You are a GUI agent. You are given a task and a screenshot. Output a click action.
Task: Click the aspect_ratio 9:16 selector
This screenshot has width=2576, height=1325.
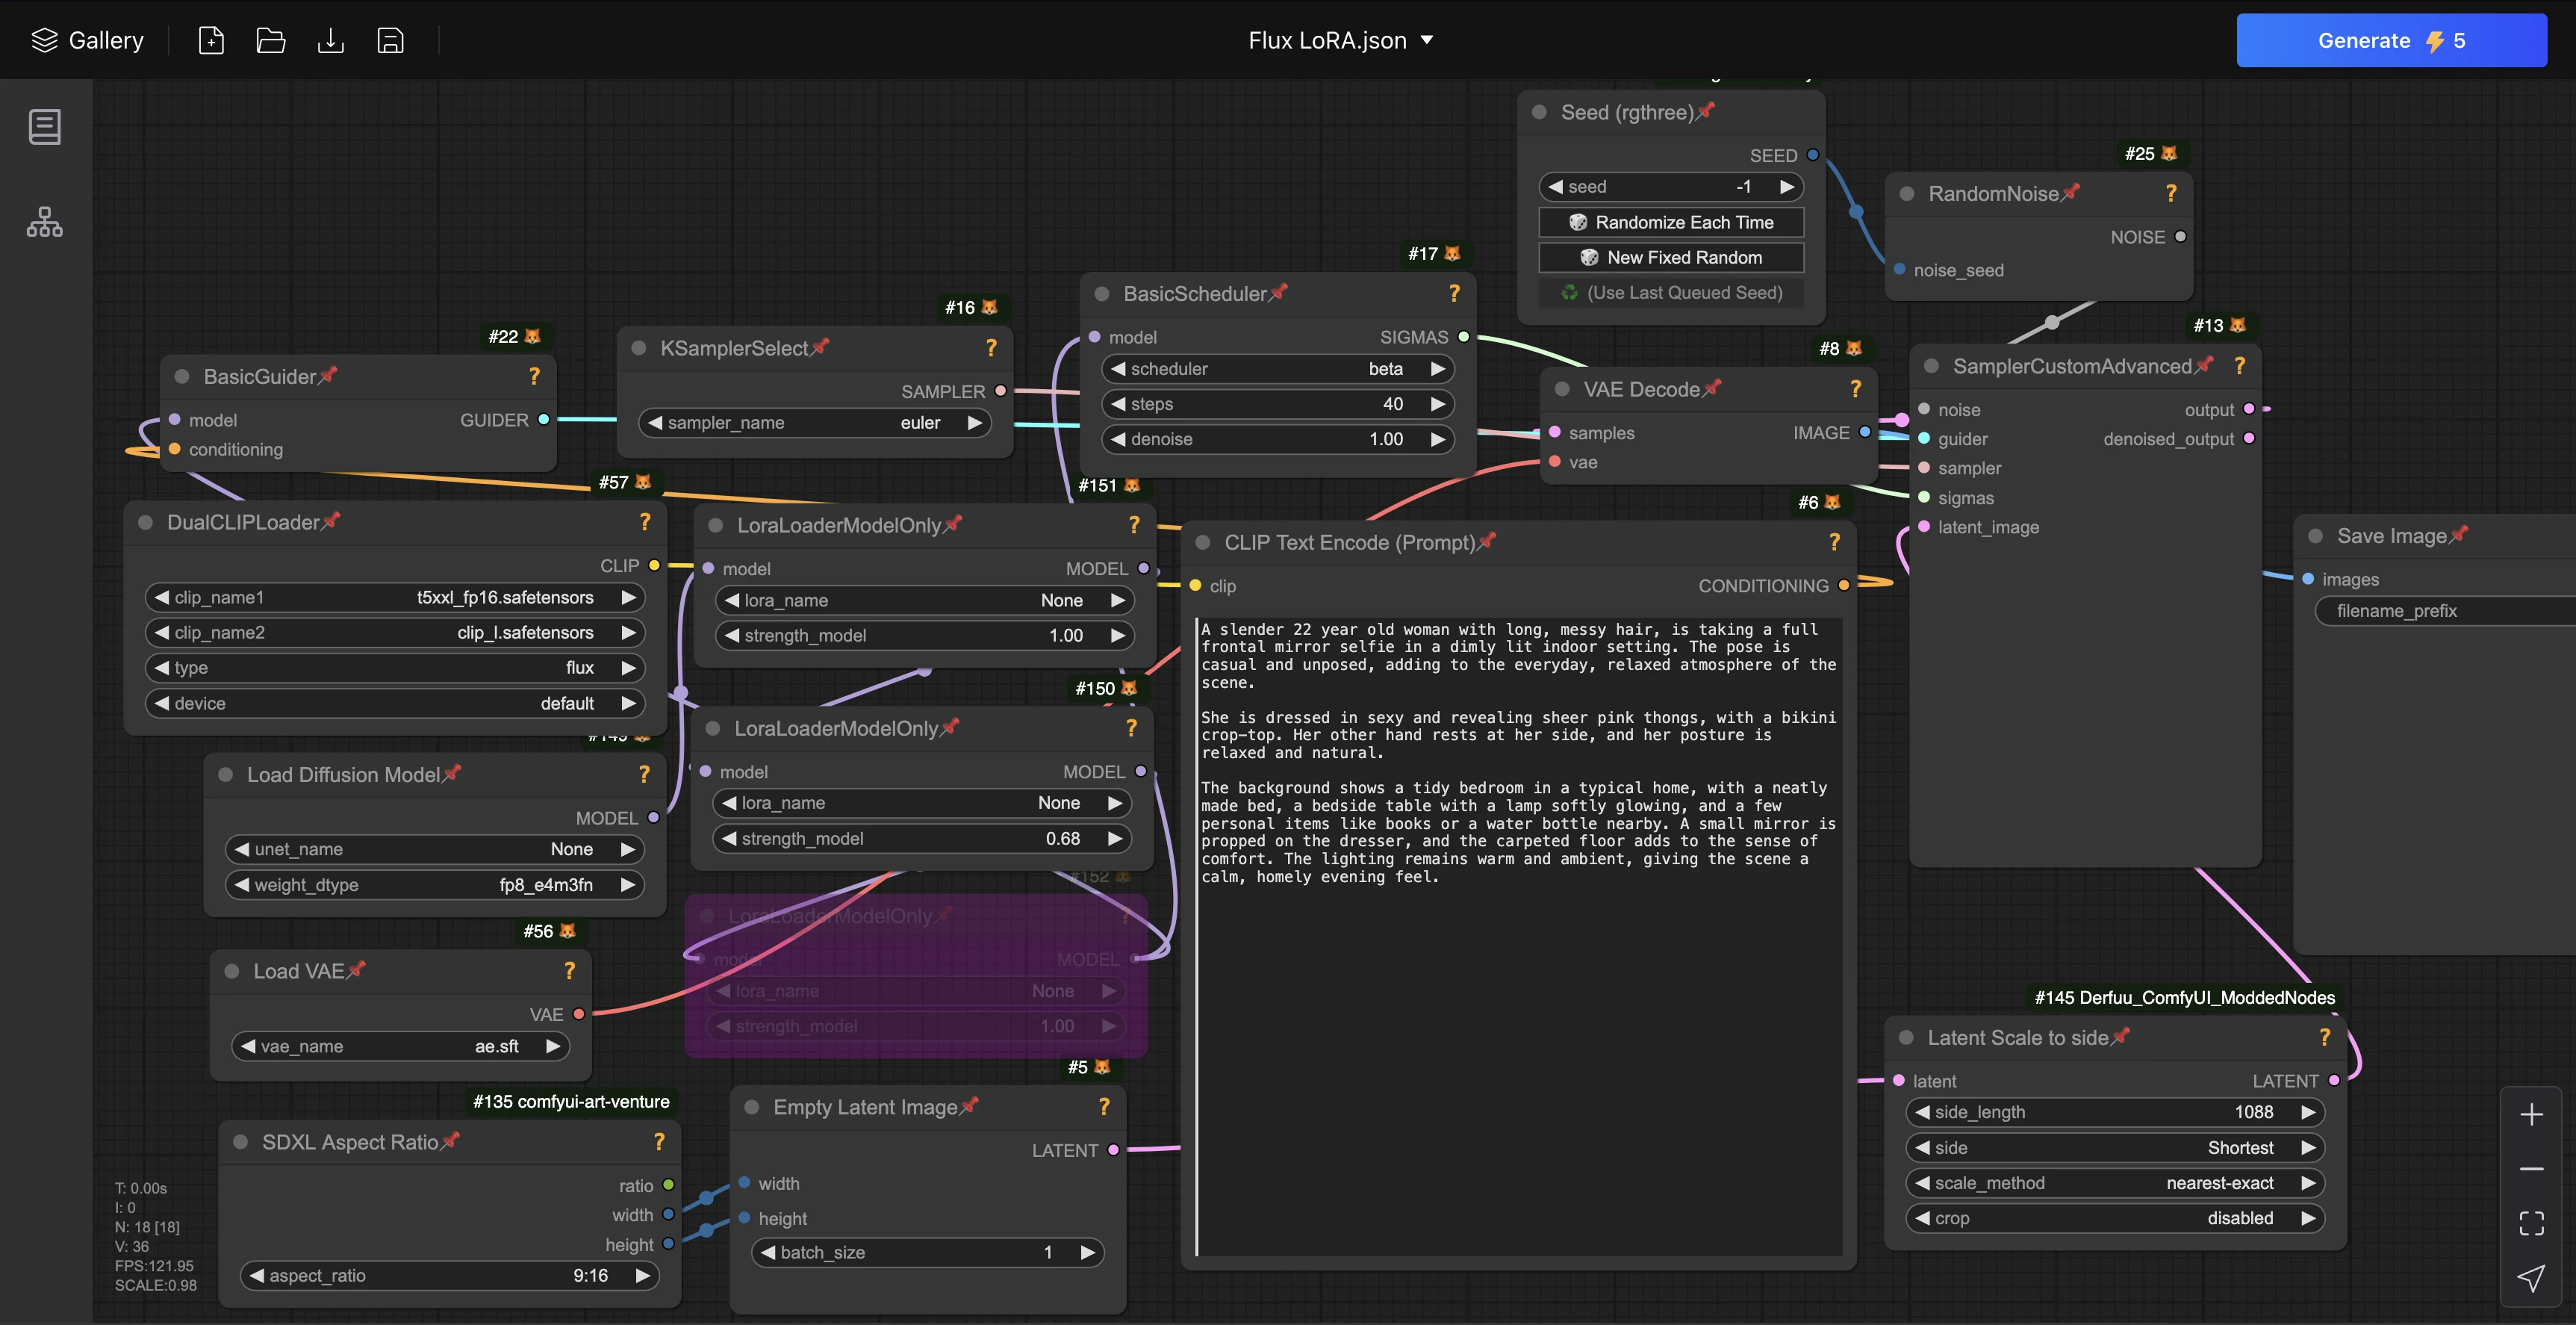tap(450, 1275)
